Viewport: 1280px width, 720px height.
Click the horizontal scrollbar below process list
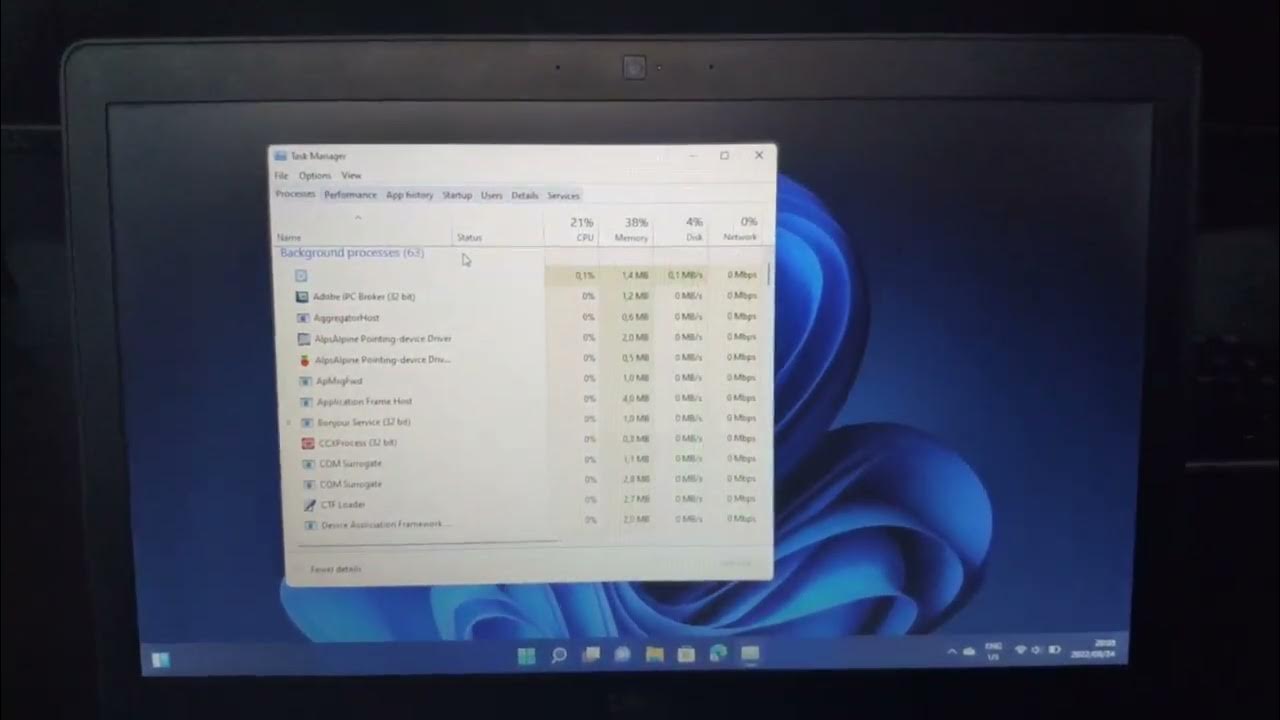coord(427,545)
